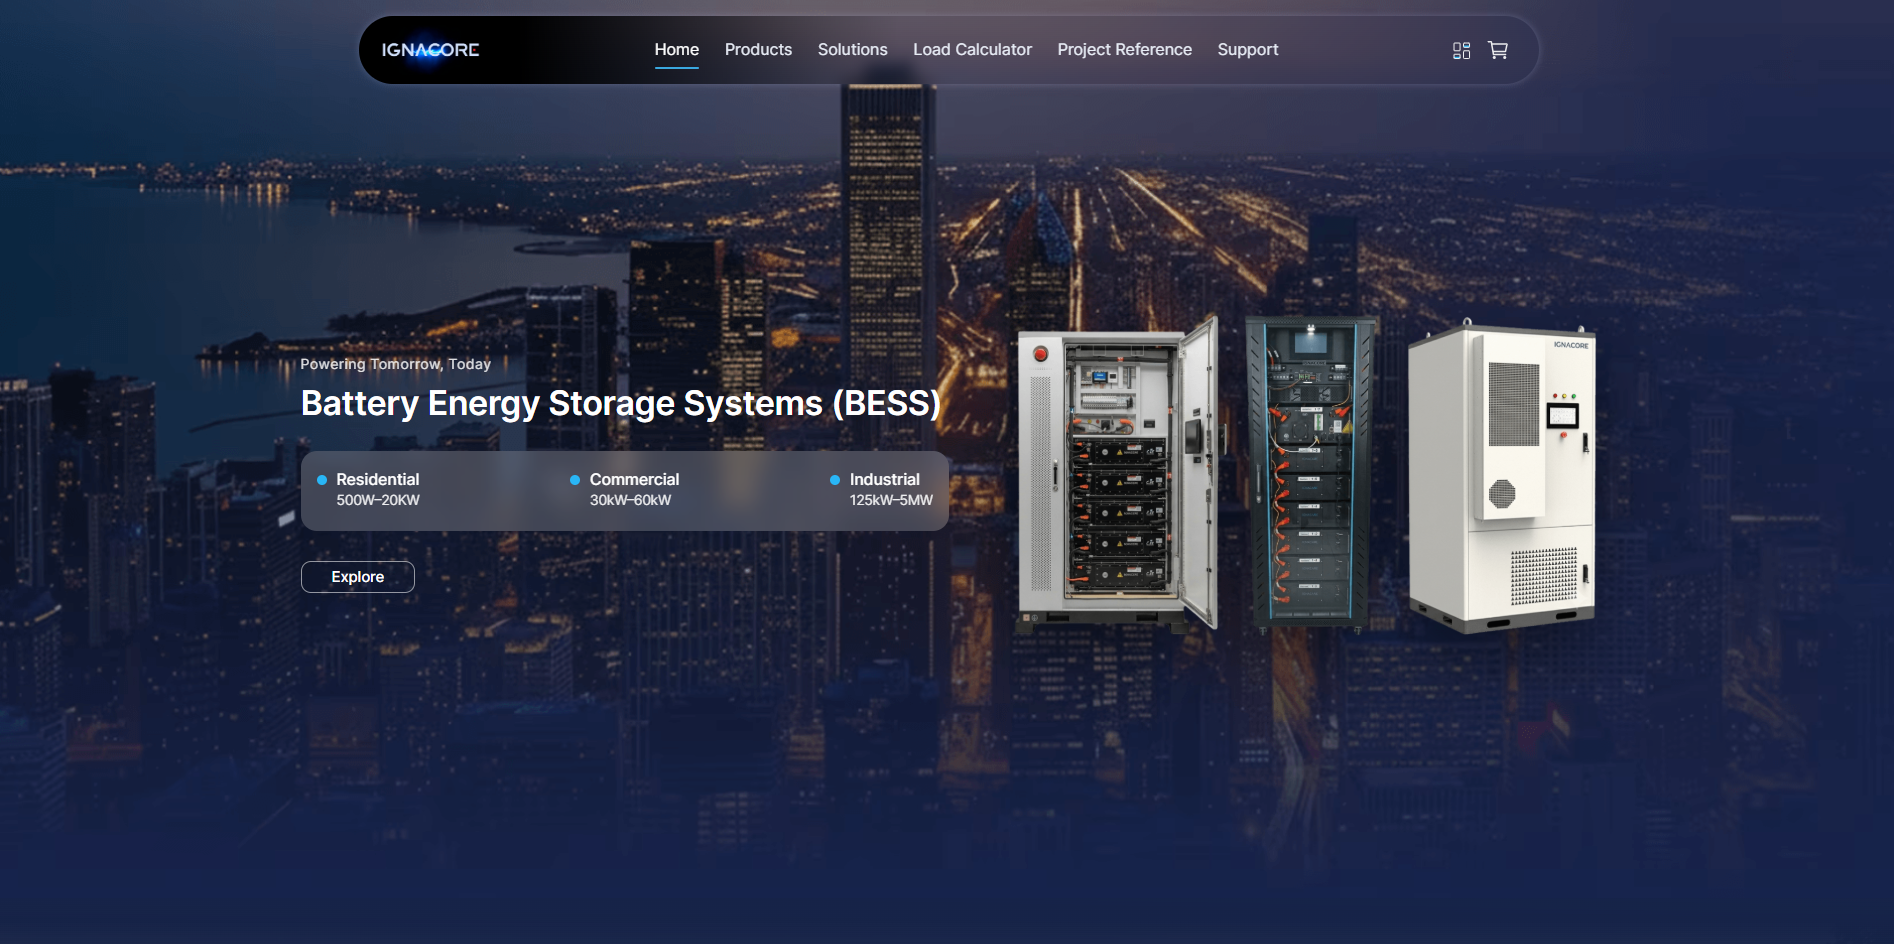
Task: Open the Solutions menu
Action: click(x=853, y=50)
